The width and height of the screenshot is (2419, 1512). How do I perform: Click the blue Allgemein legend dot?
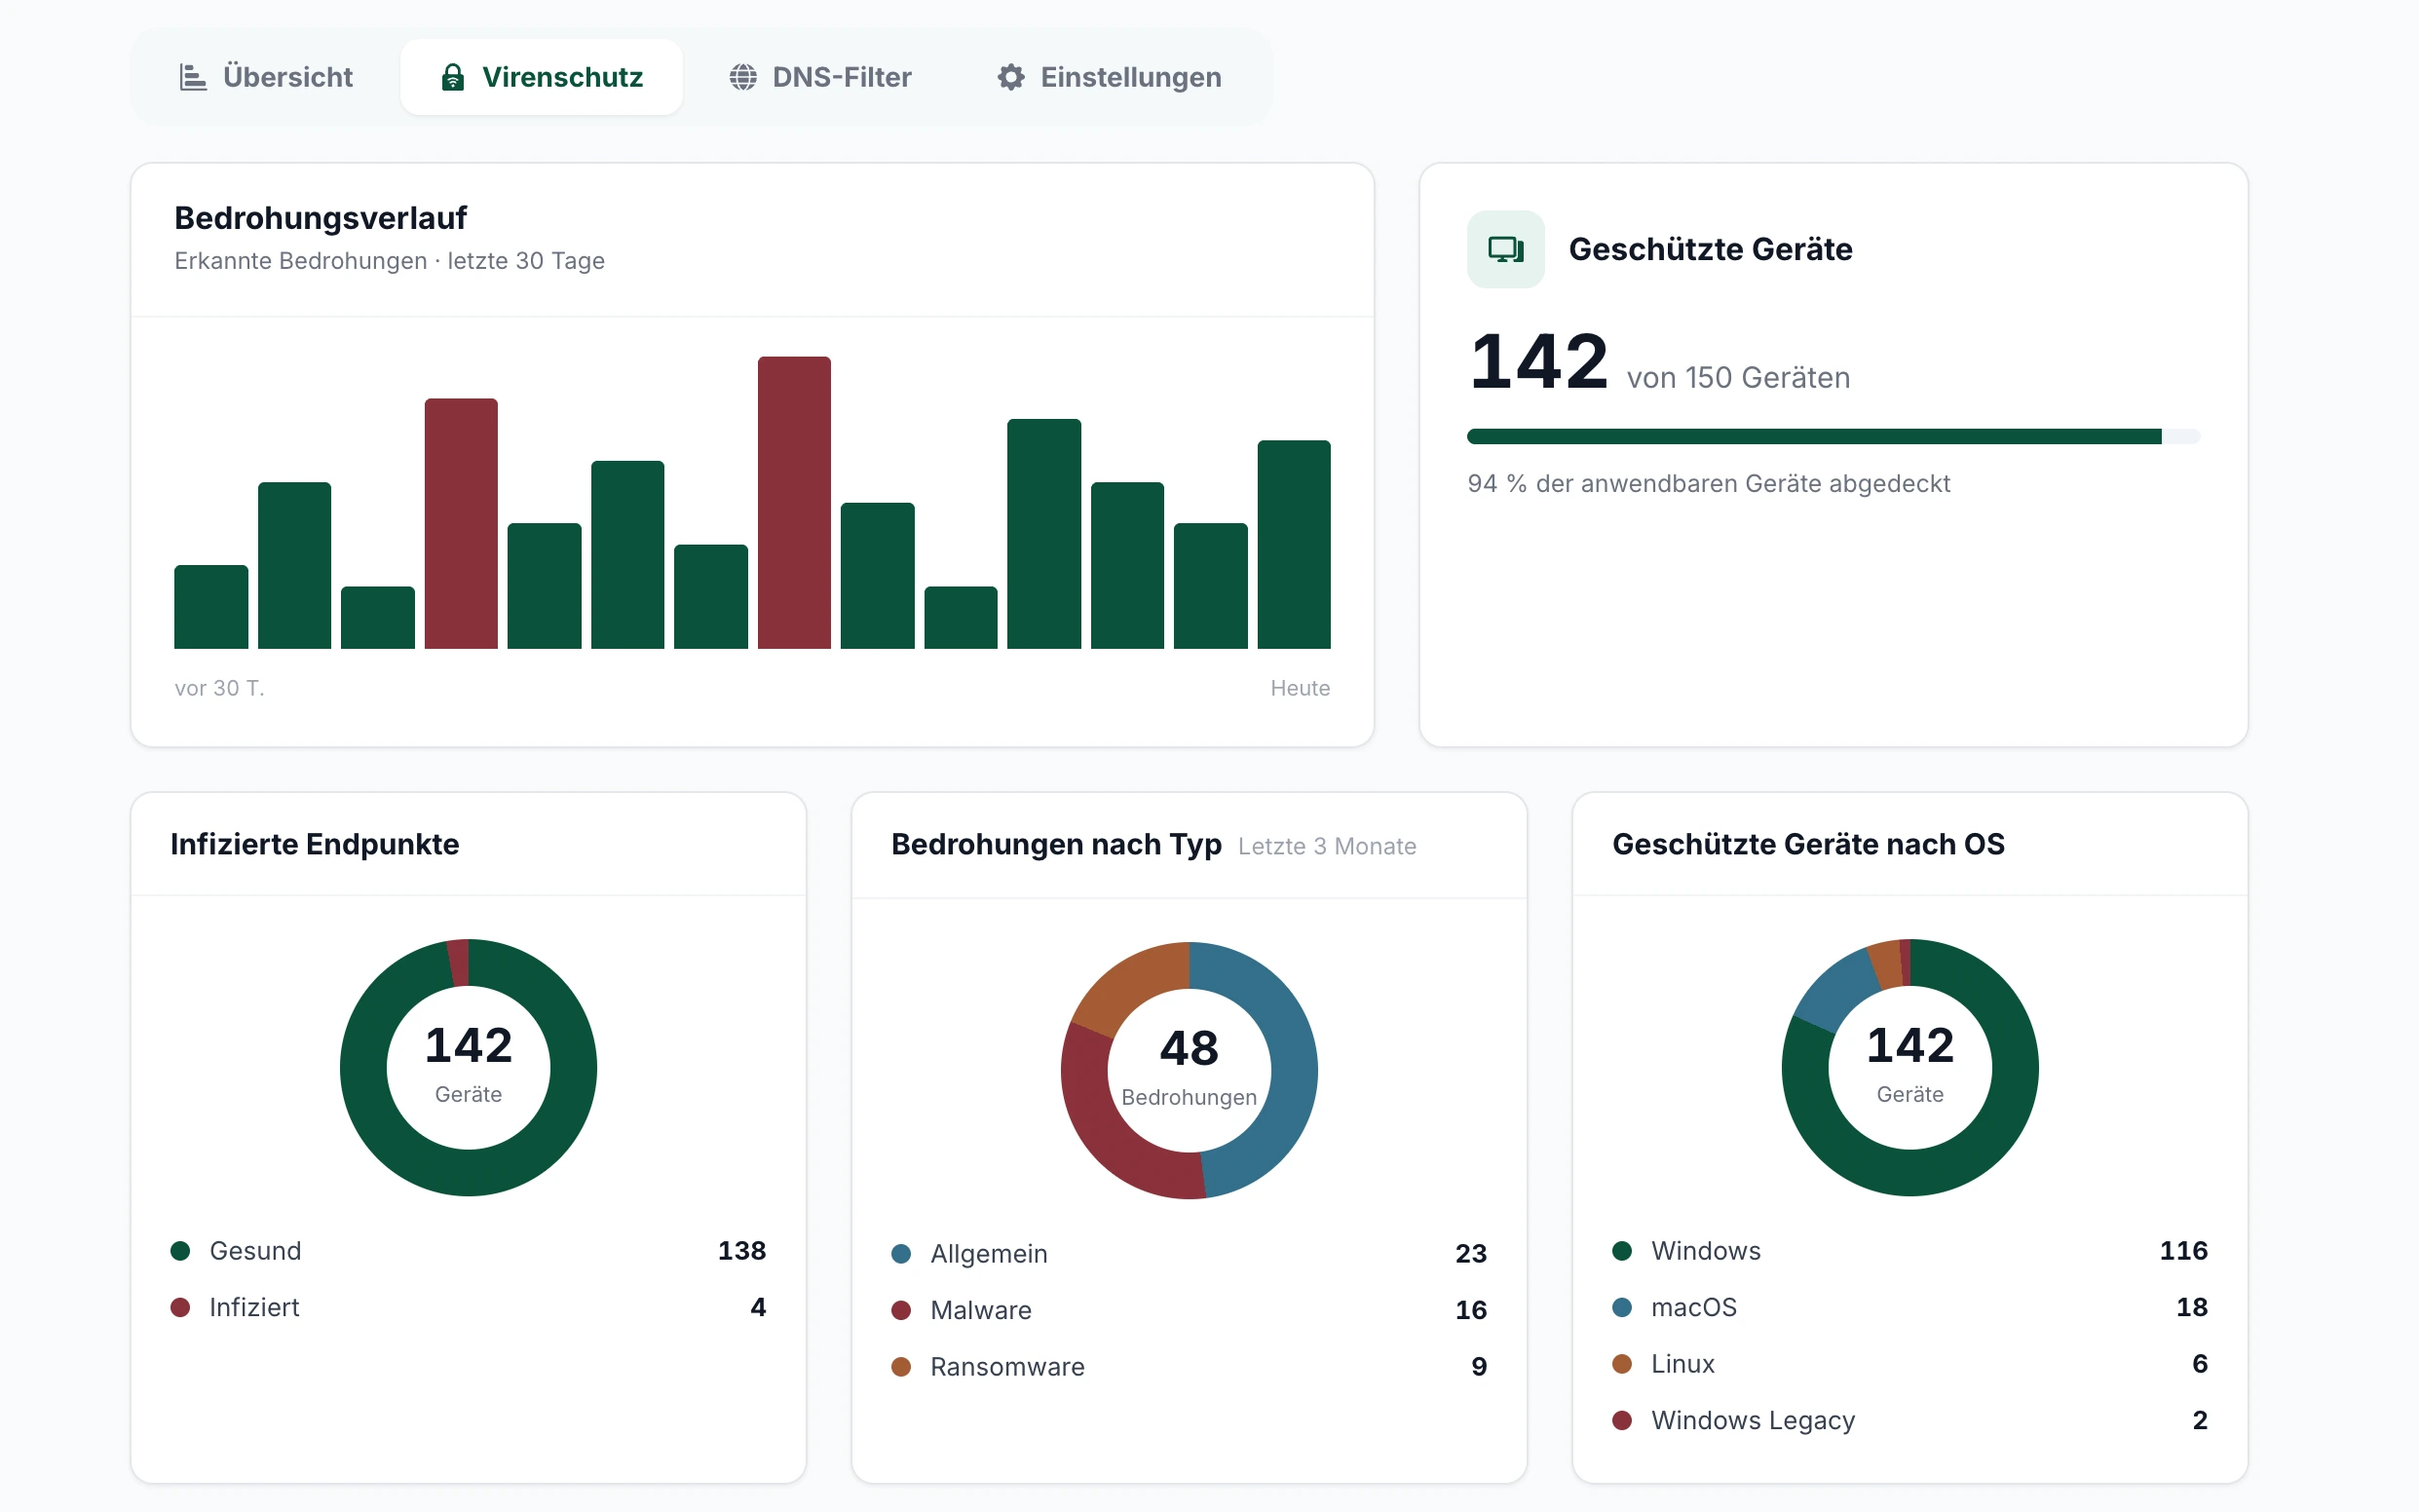click(x=901, y=1254)
